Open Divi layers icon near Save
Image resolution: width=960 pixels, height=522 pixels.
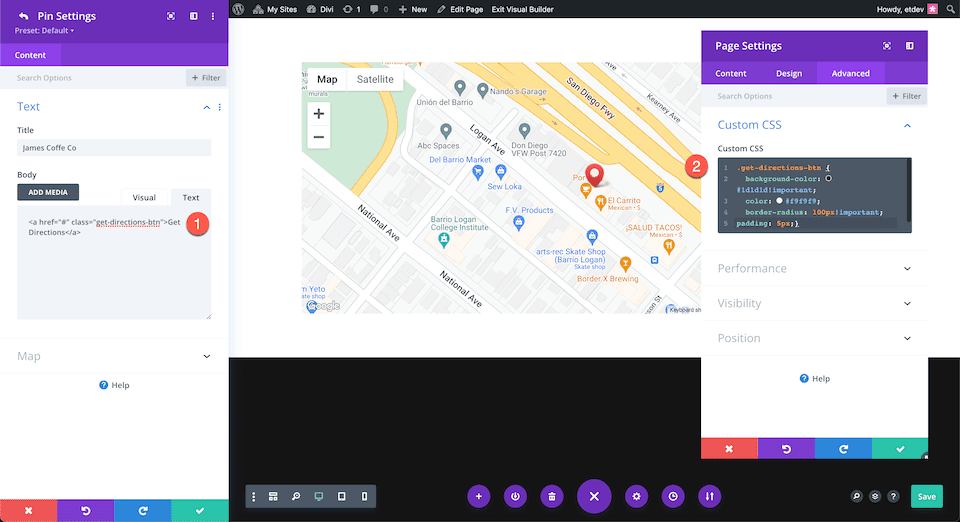(875, 496)
